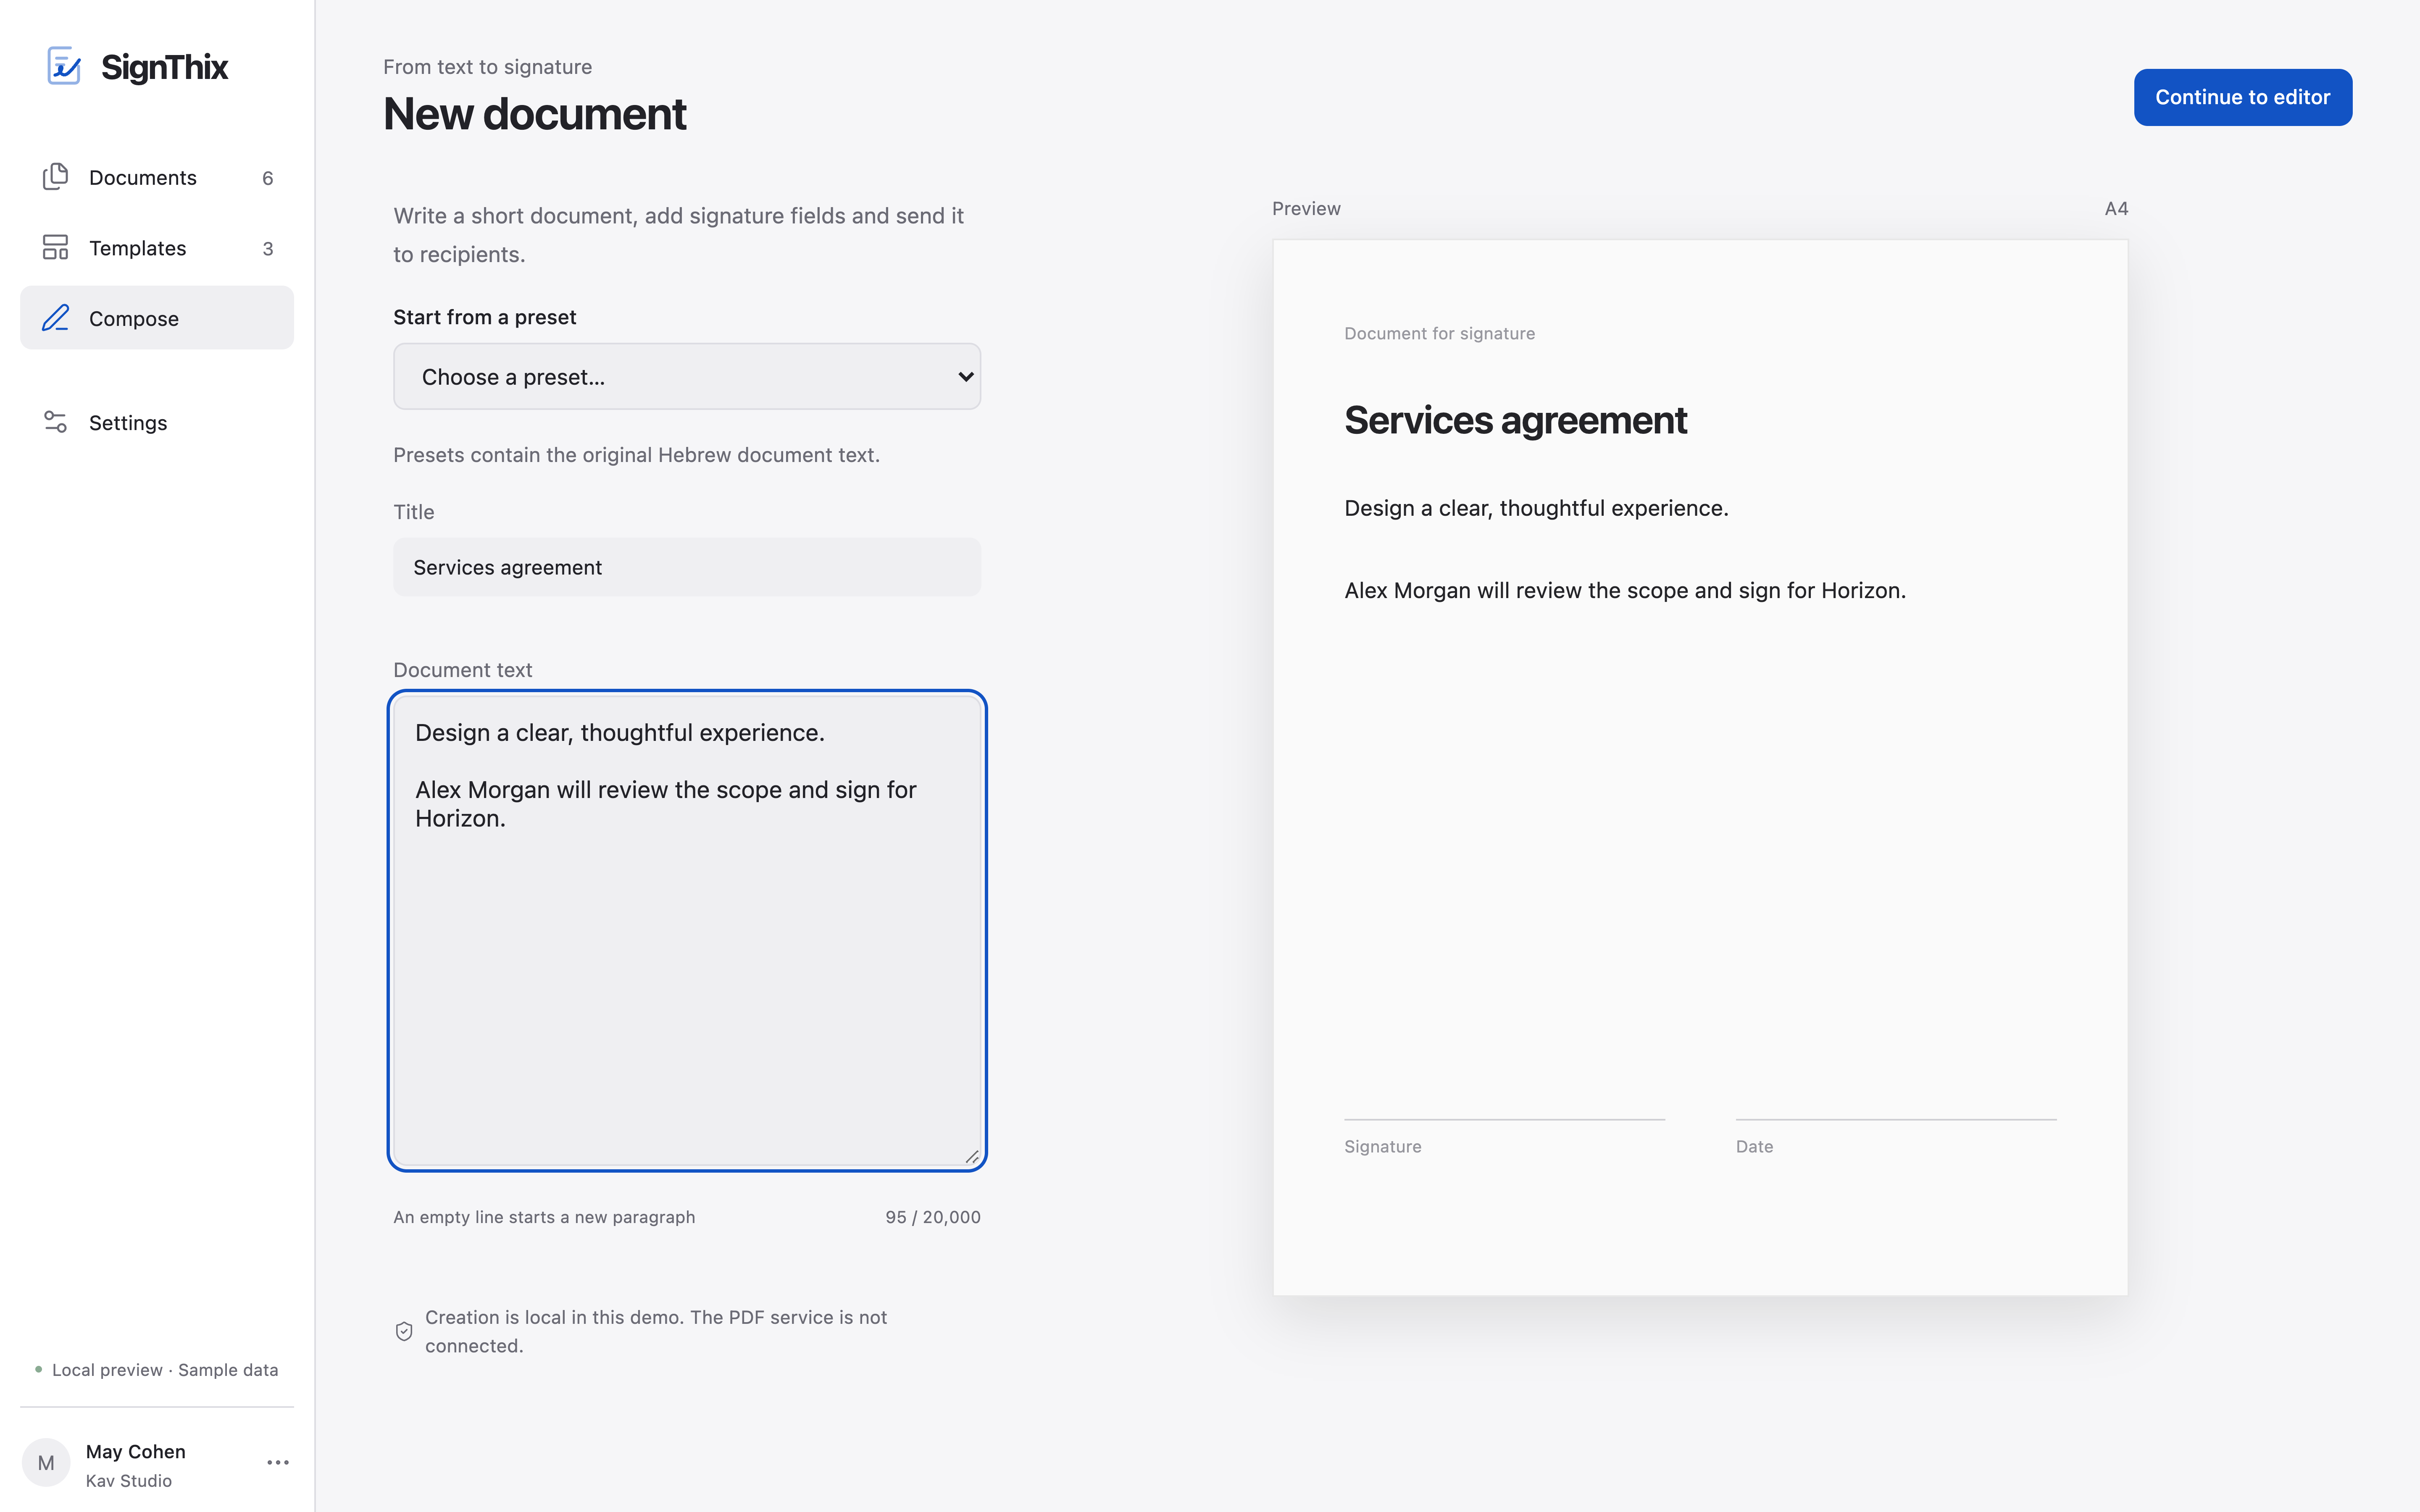Image resolution: width=2420 pixels, height=1512 pixels.
Task: Click the shield icon beside the creation notice
Action: [404, 1331]
